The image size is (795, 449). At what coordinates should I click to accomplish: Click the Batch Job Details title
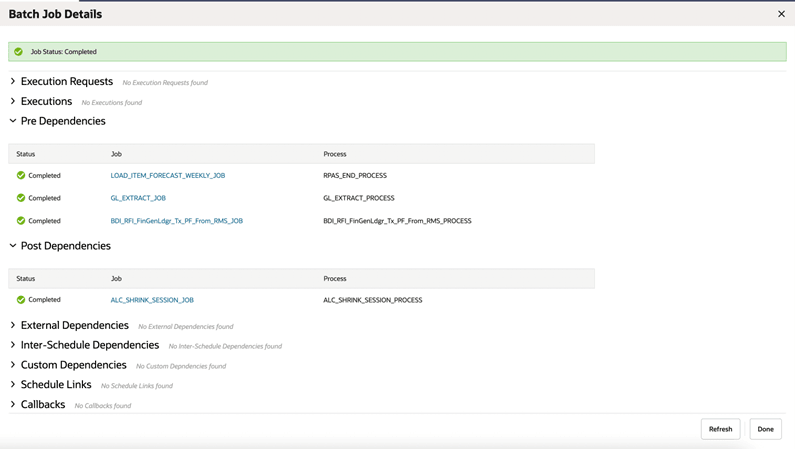[x=55, y=14]
